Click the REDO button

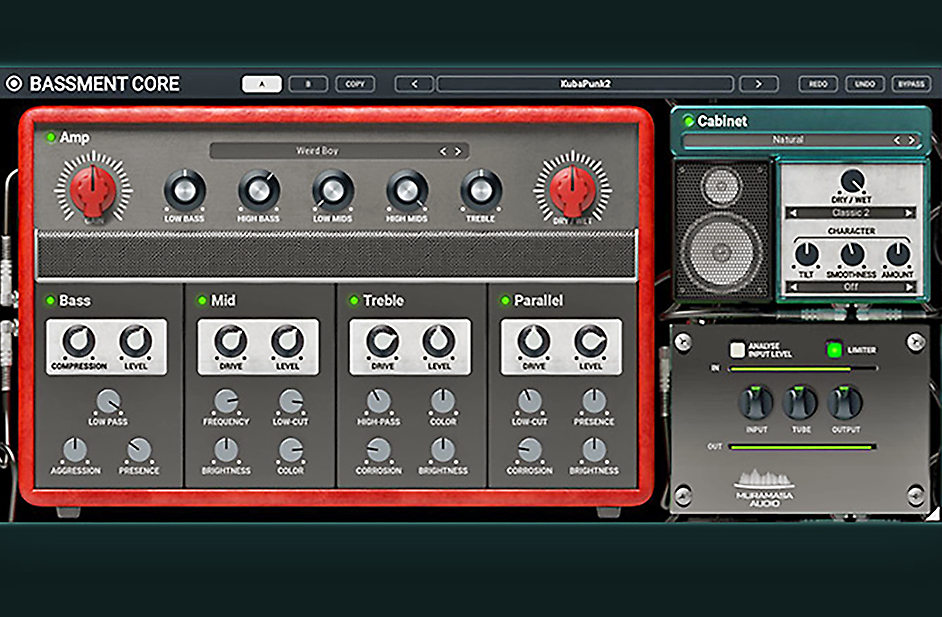[818, 84]
